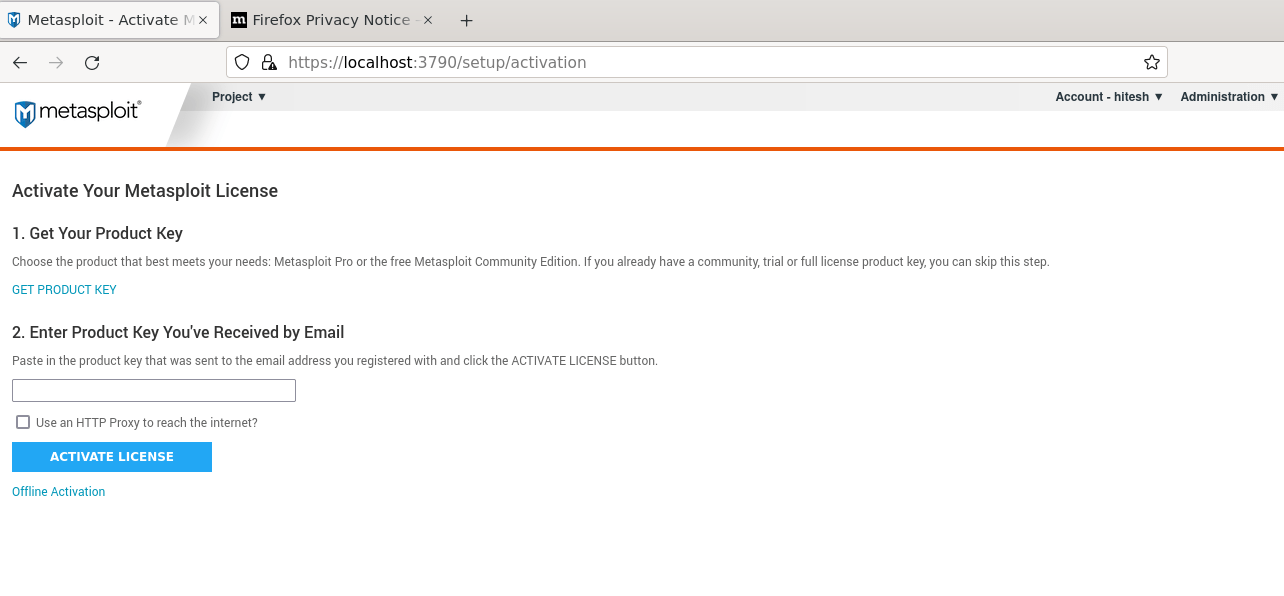Click the "Choose the product that best meets" paragraph
This screenshot has width=1284, height=596.
pyautogui.click(x=531, y=262)
